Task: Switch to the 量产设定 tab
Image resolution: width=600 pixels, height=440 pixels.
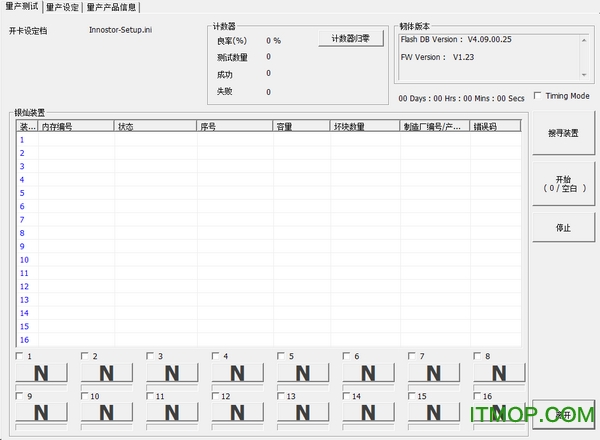Action: [x=63, y=7]
